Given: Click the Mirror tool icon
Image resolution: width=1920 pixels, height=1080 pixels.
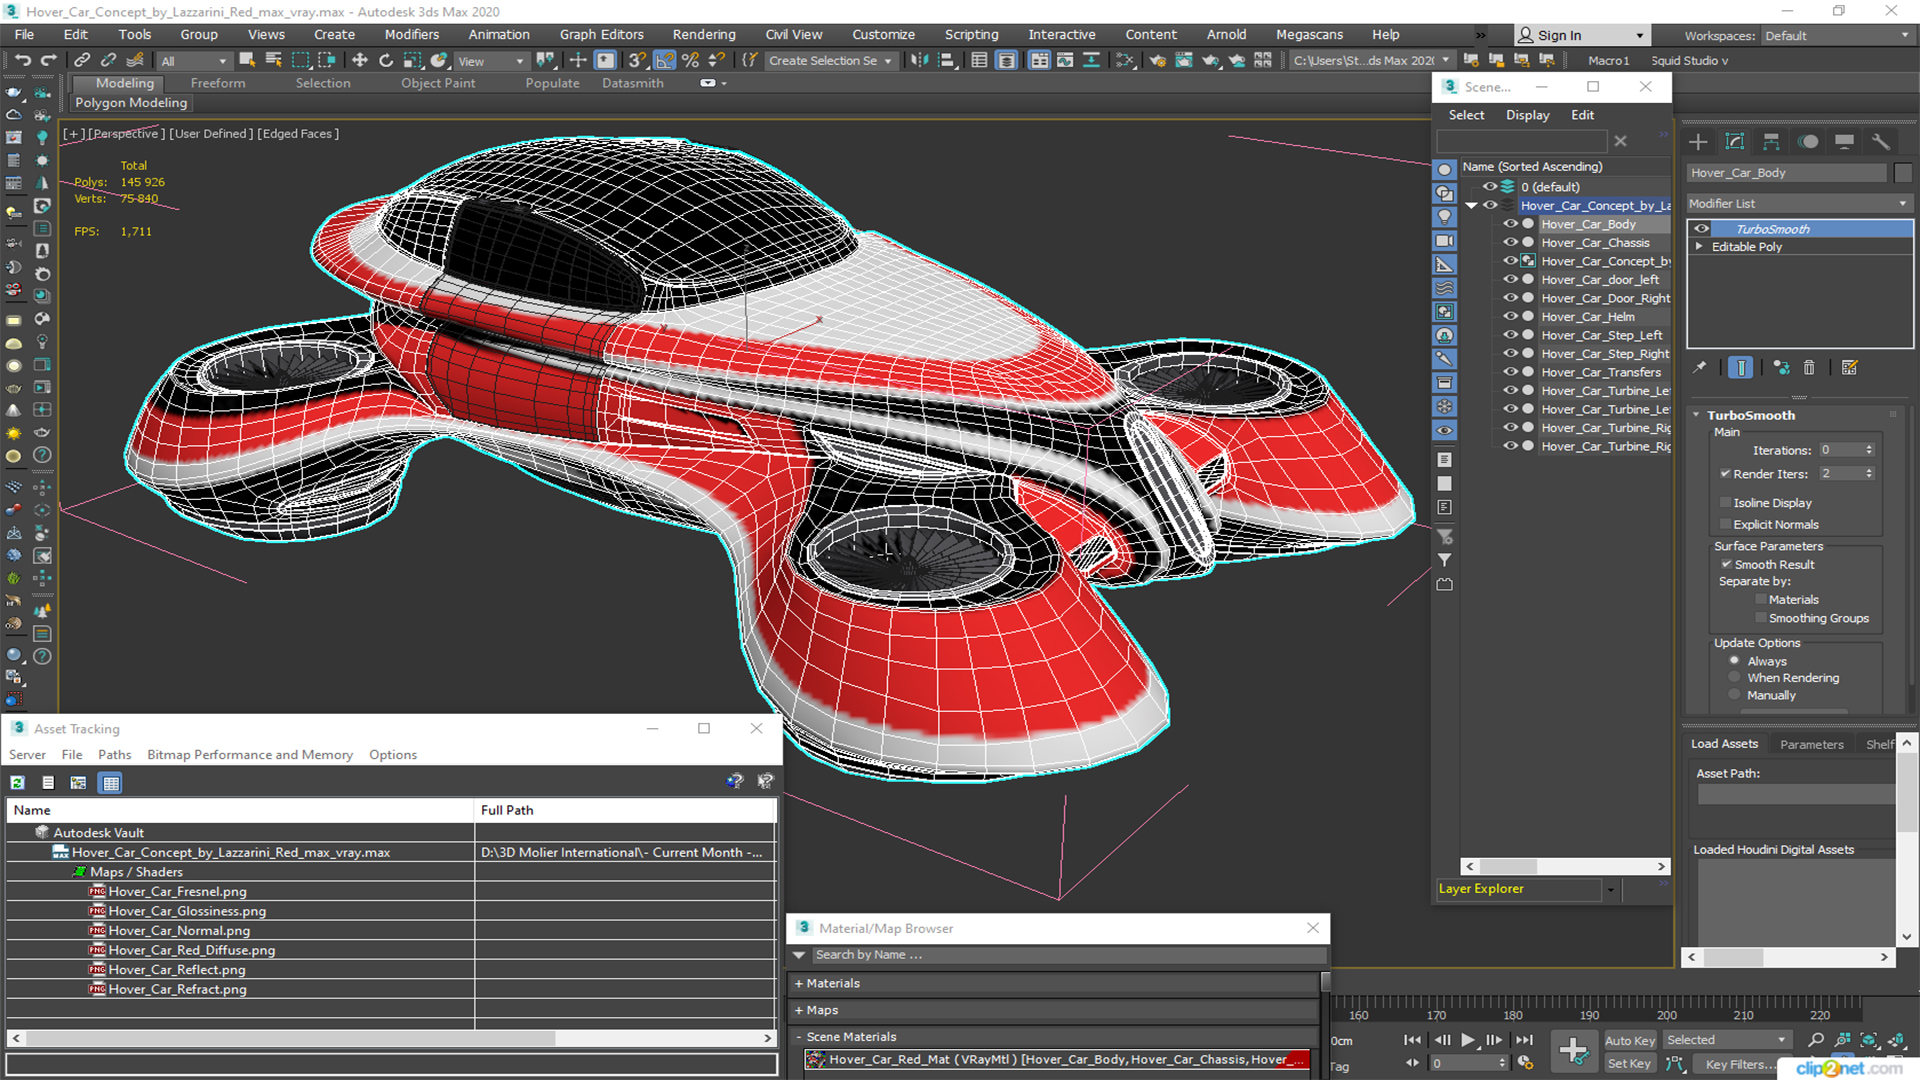Looking at the screenshot, I should coord(919,60).
